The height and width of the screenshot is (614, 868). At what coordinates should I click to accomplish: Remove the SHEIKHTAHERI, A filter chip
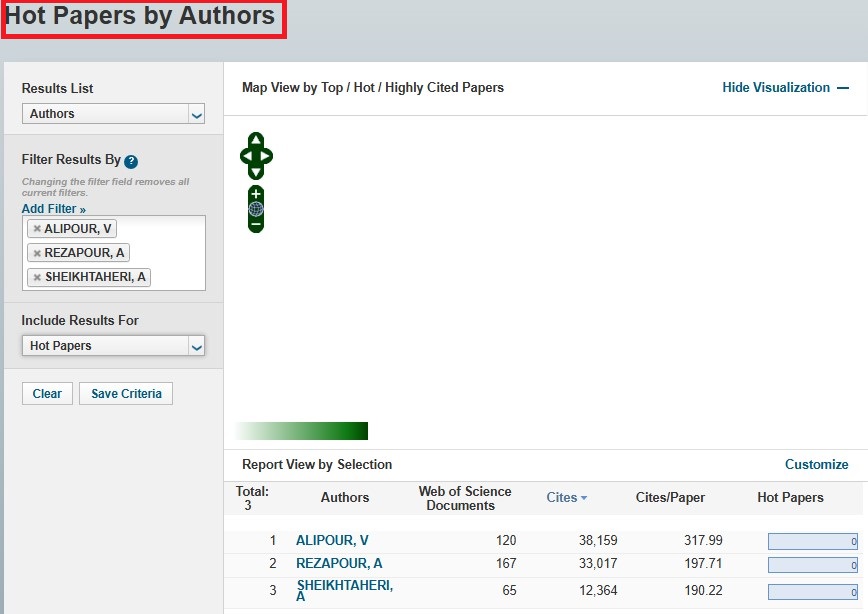coord(37,277)
